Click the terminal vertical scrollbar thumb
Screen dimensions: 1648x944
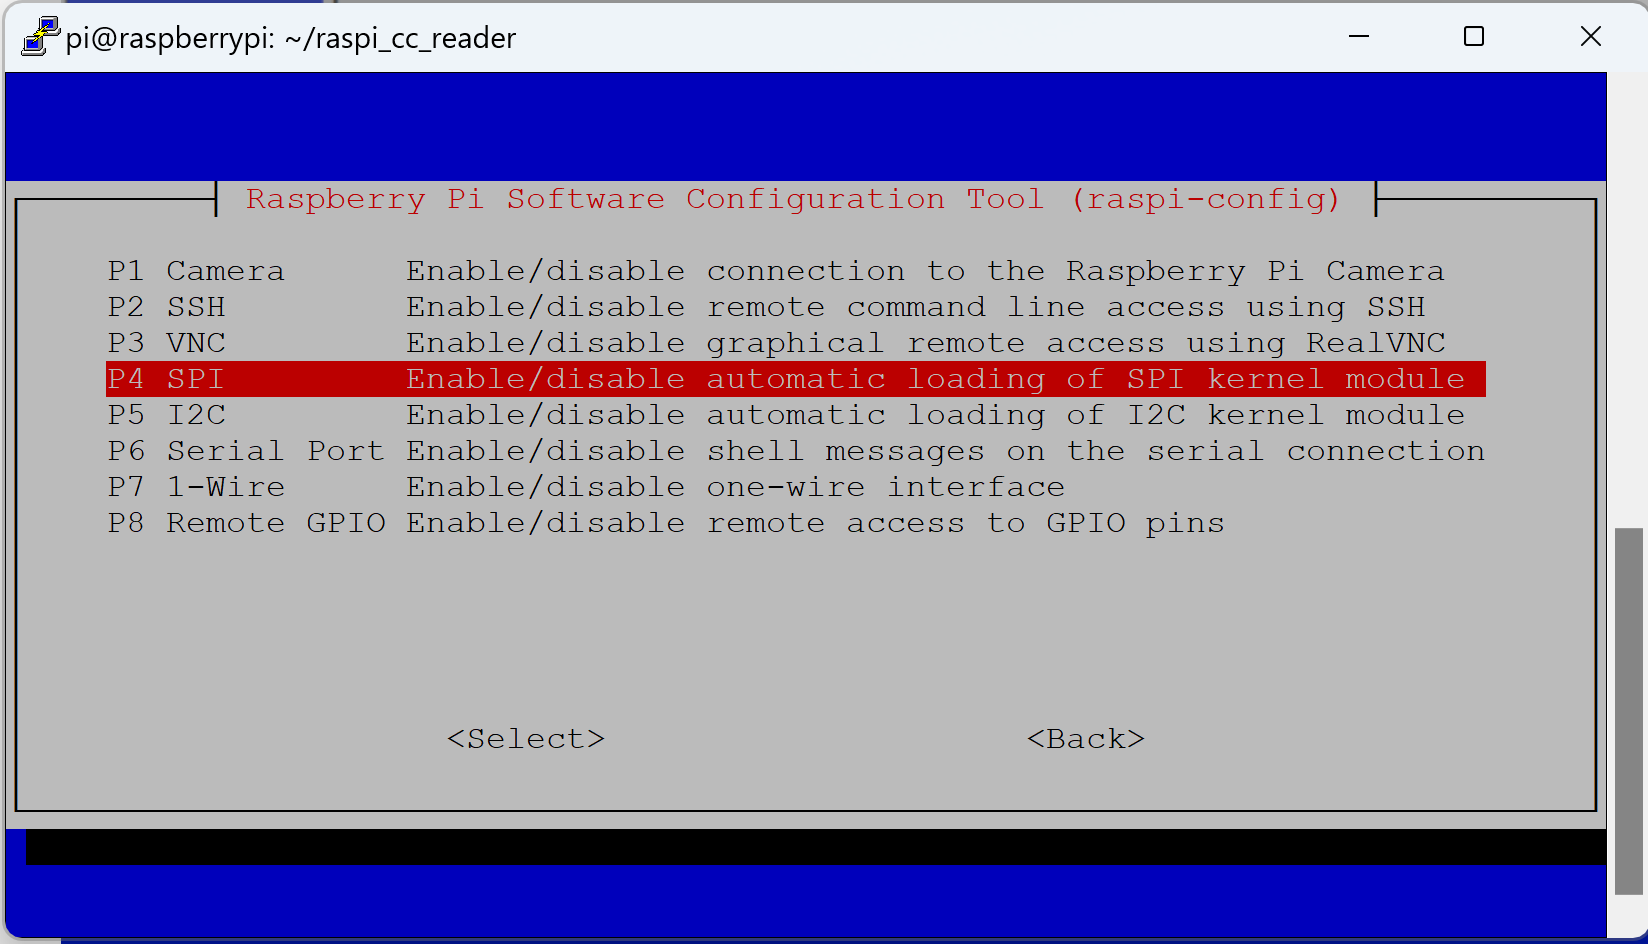pos(1628,711)
